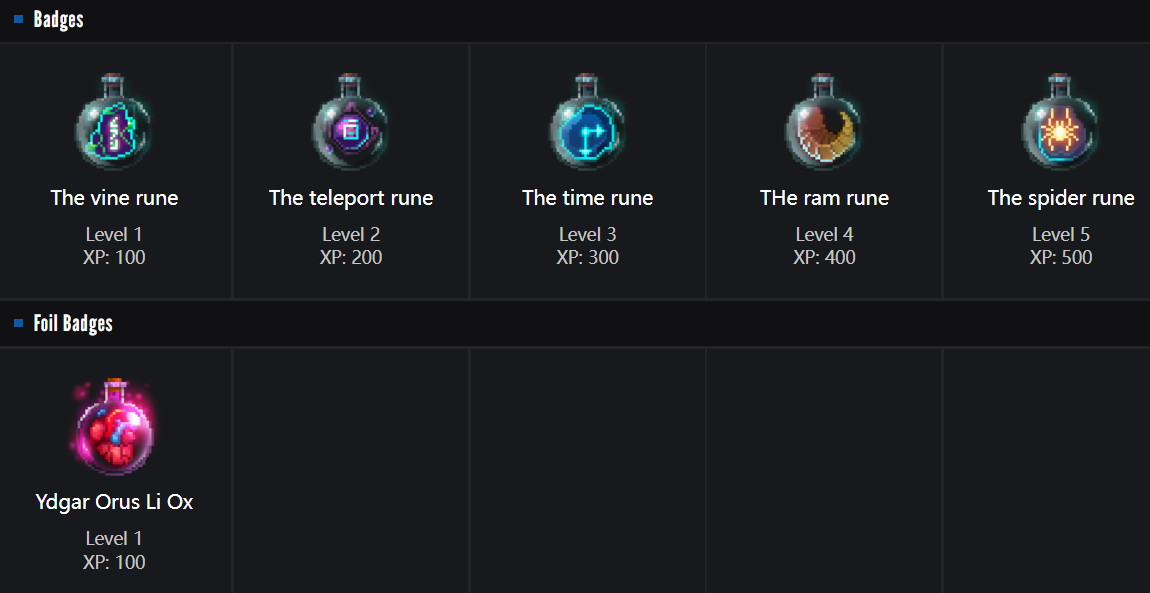Click the "Ydgar Orus Li Ox" title
Image resolution: width=1150 pixels, height=593 pixels.
(x=114, y=502)
